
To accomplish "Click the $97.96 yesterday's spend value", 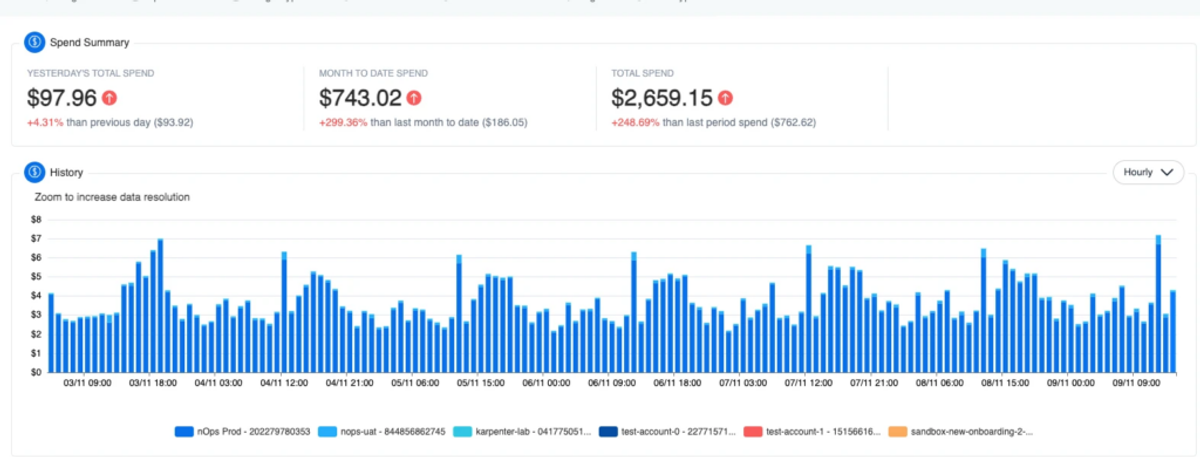I will click(62, 98).
